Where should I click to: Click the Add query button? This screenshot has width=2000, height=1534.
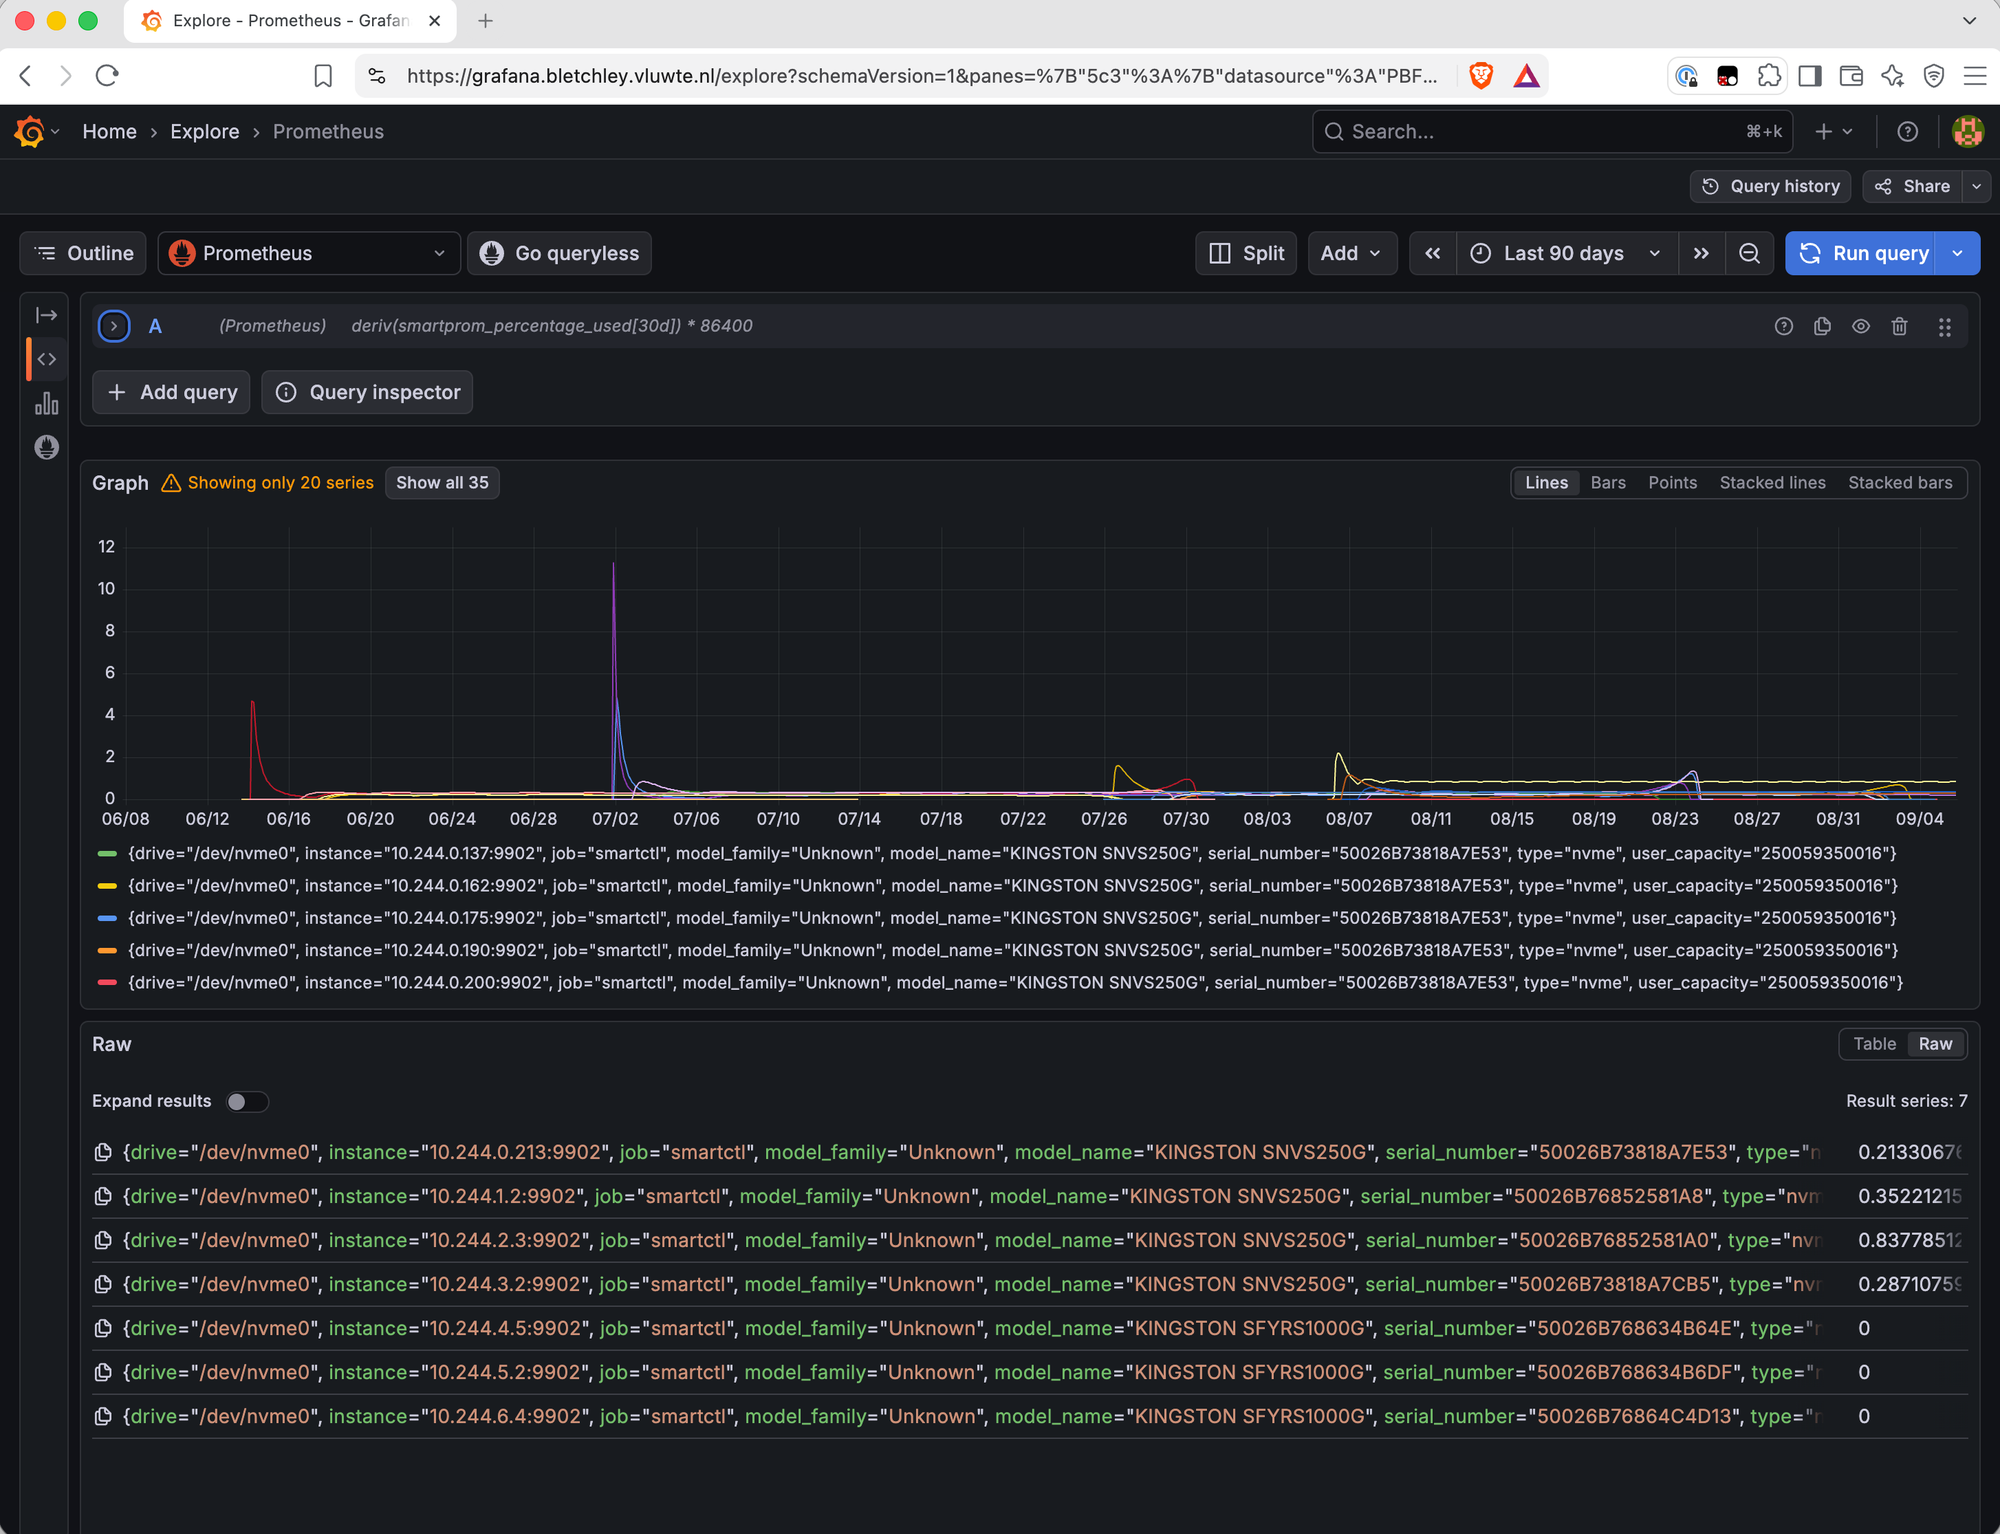click(171, 392)
